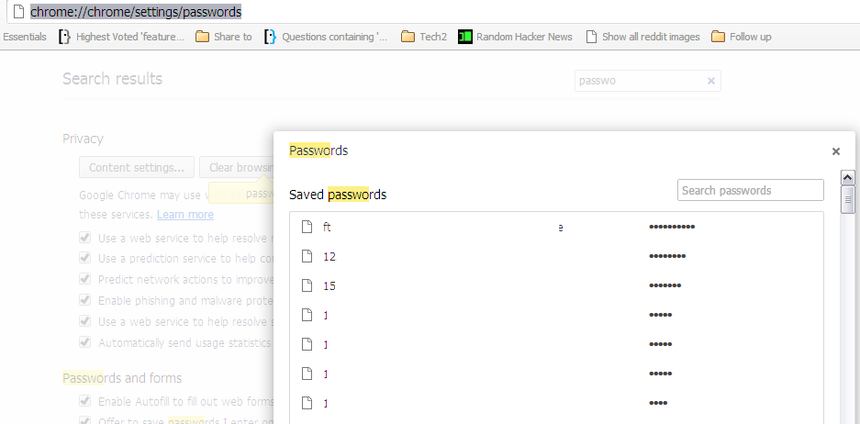Screen dimensions: 860x424
Task: Click the Search passwords field
Action: [750, 190]
